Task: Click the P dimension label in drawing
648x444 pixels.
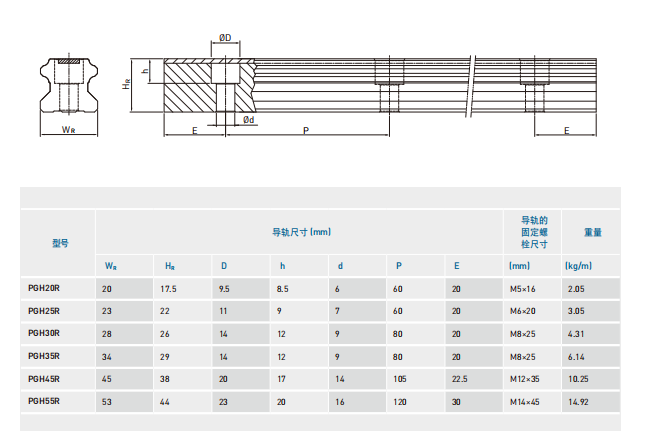Action: point(306,130)
